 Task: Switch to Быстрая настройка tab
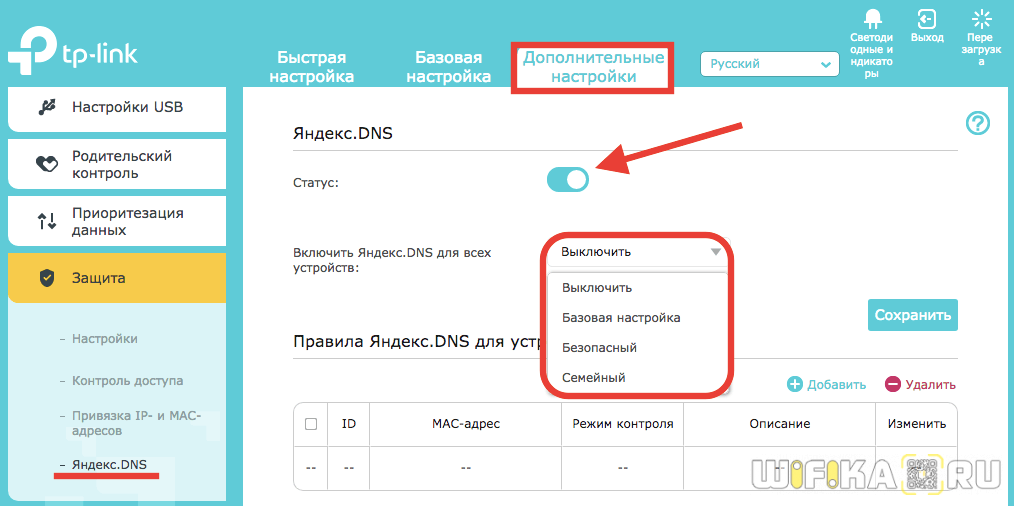tap(316, 67)
